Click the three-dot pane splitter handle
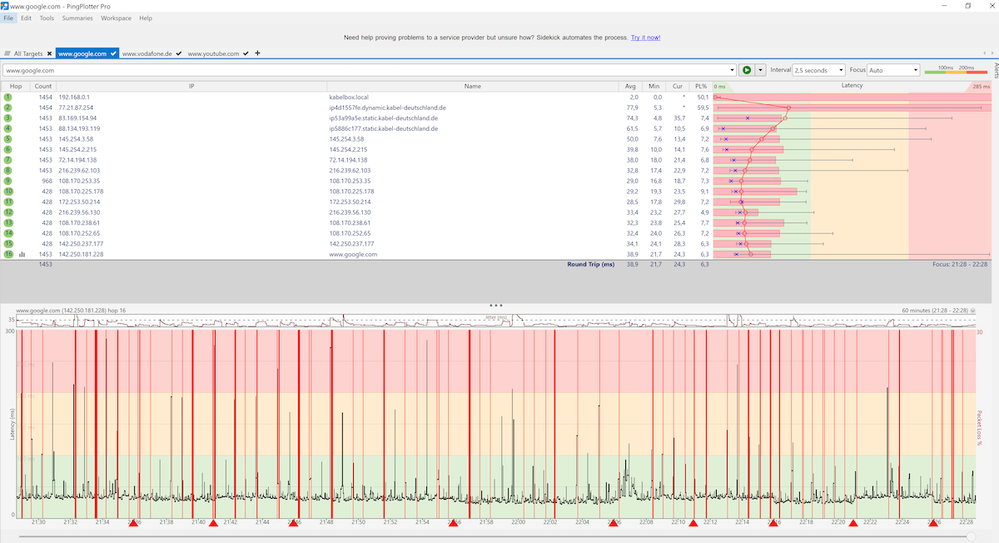Image resolution: width=999 pixels, height=543 pixels. click(496, 305)
